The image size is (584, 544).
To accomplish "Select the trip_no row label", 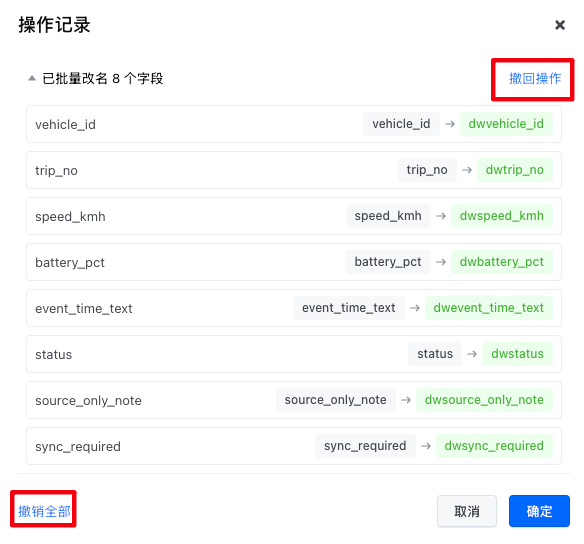I will click(56, 171).
